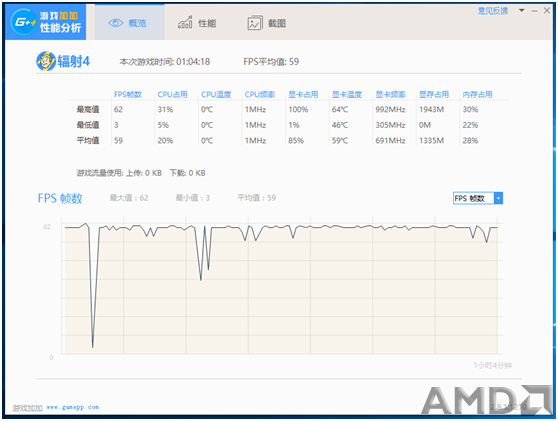The height and width of the screenshot is (421, 558).
Task: Click the bar chart icon beside 性能
Action: (x=185, y=23)
